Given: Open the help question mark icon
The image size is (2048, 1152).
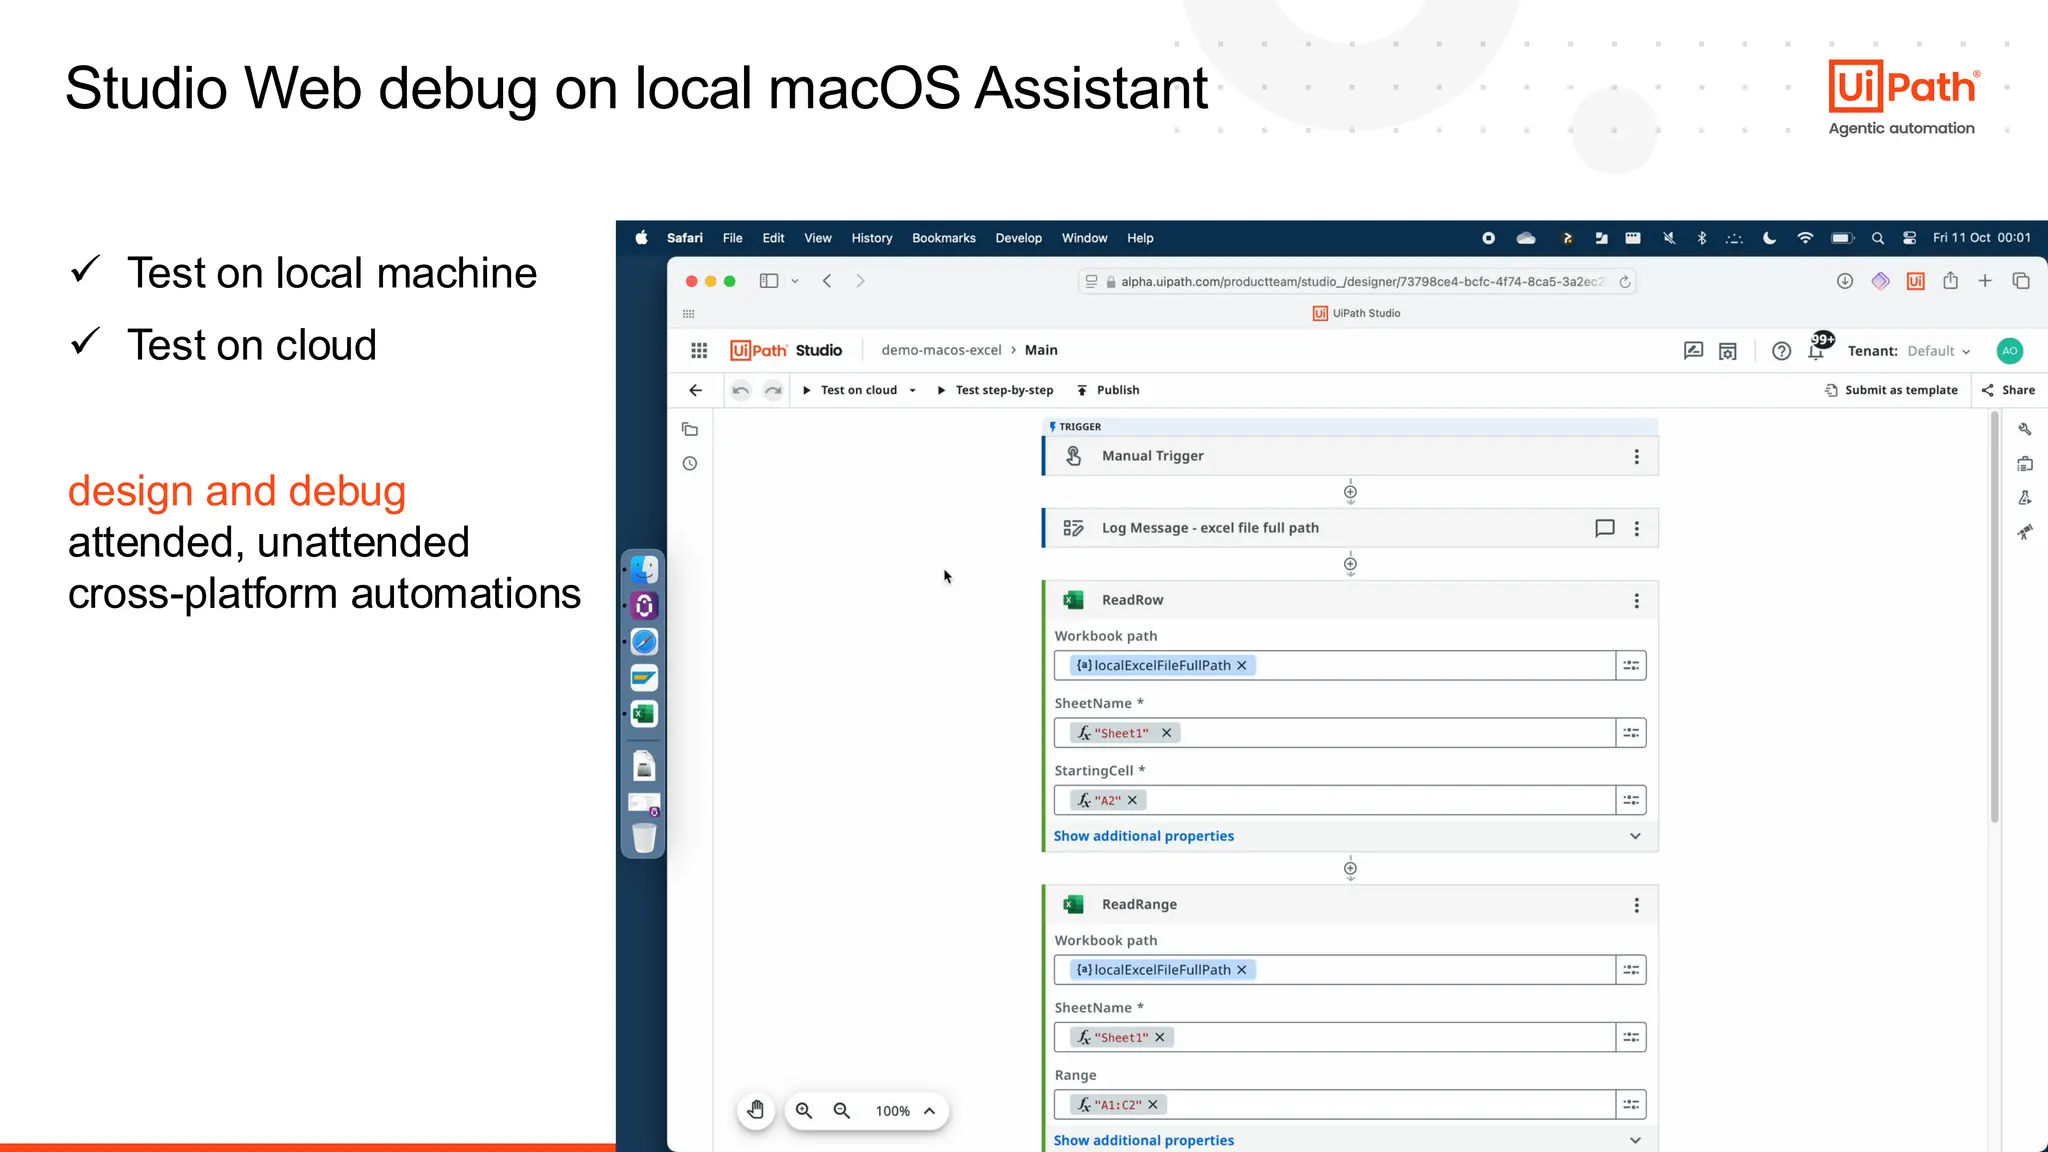Looking at the screenshot, I should click(1781, 351).
